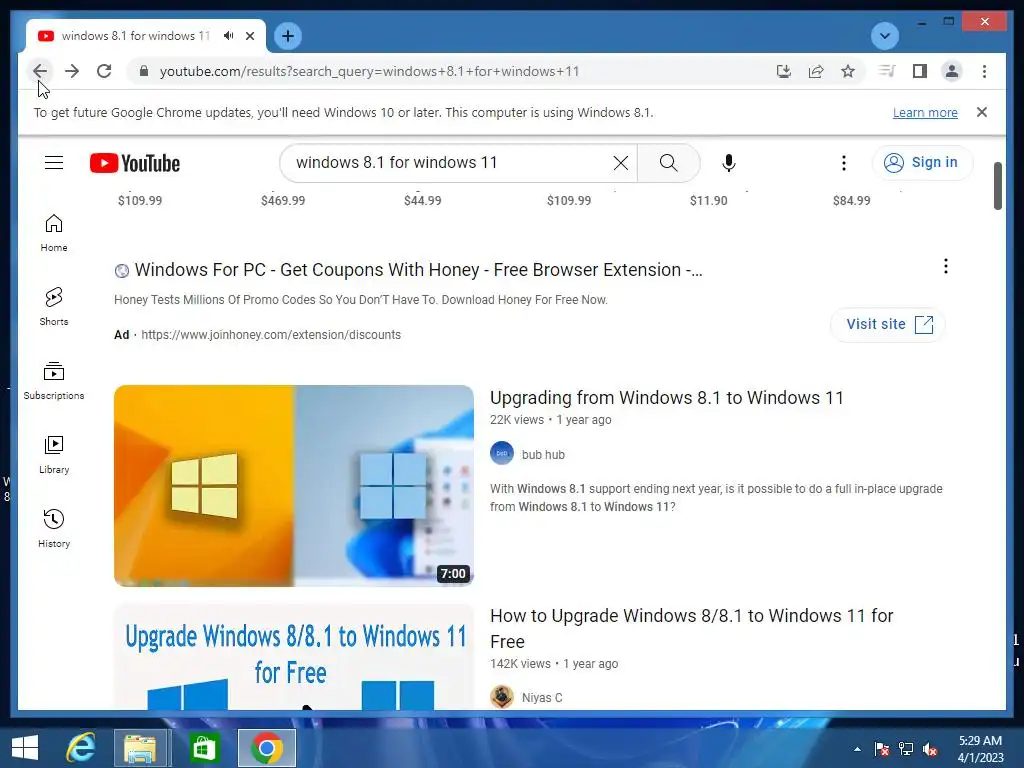
Task: Sign in to YouTube
Action: pyautogui.click(x=922, y=163)
